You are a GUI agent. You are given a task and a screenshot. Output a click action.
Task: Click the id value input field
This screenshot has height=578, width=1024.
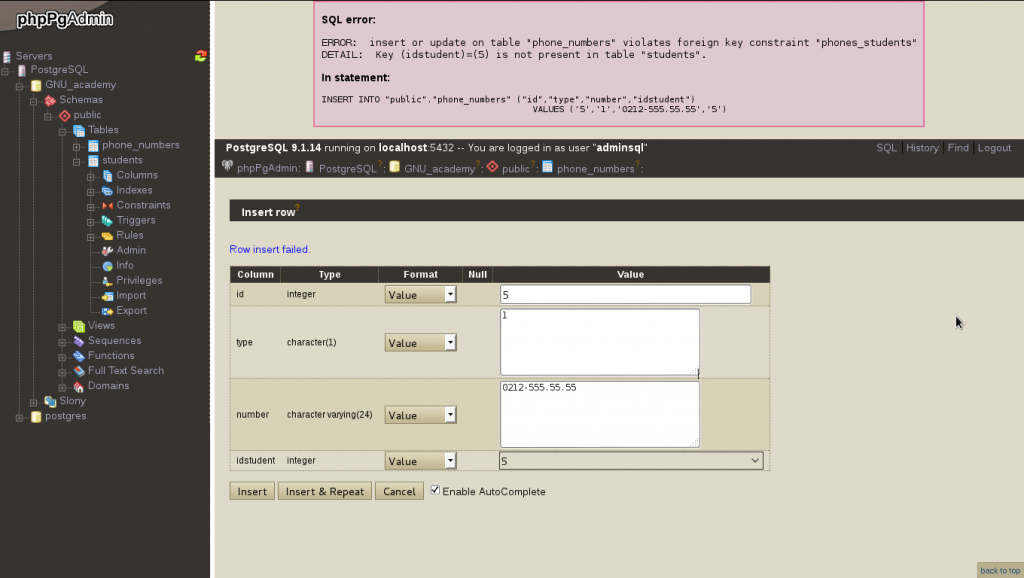(625, 295)
